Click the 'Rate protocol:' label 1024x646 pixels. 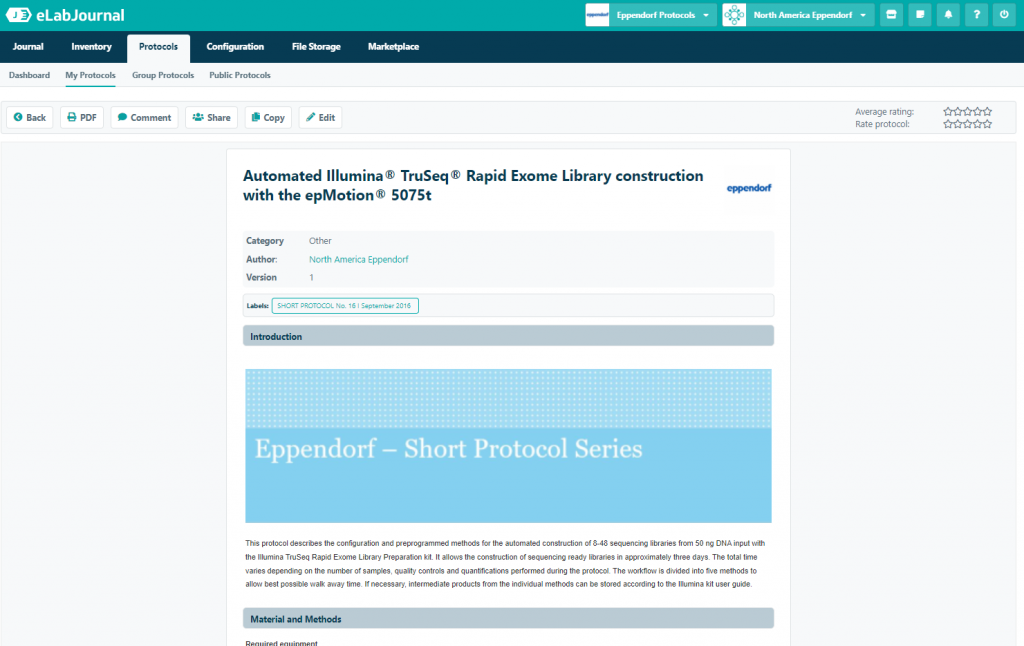click(x=882, y=124)
